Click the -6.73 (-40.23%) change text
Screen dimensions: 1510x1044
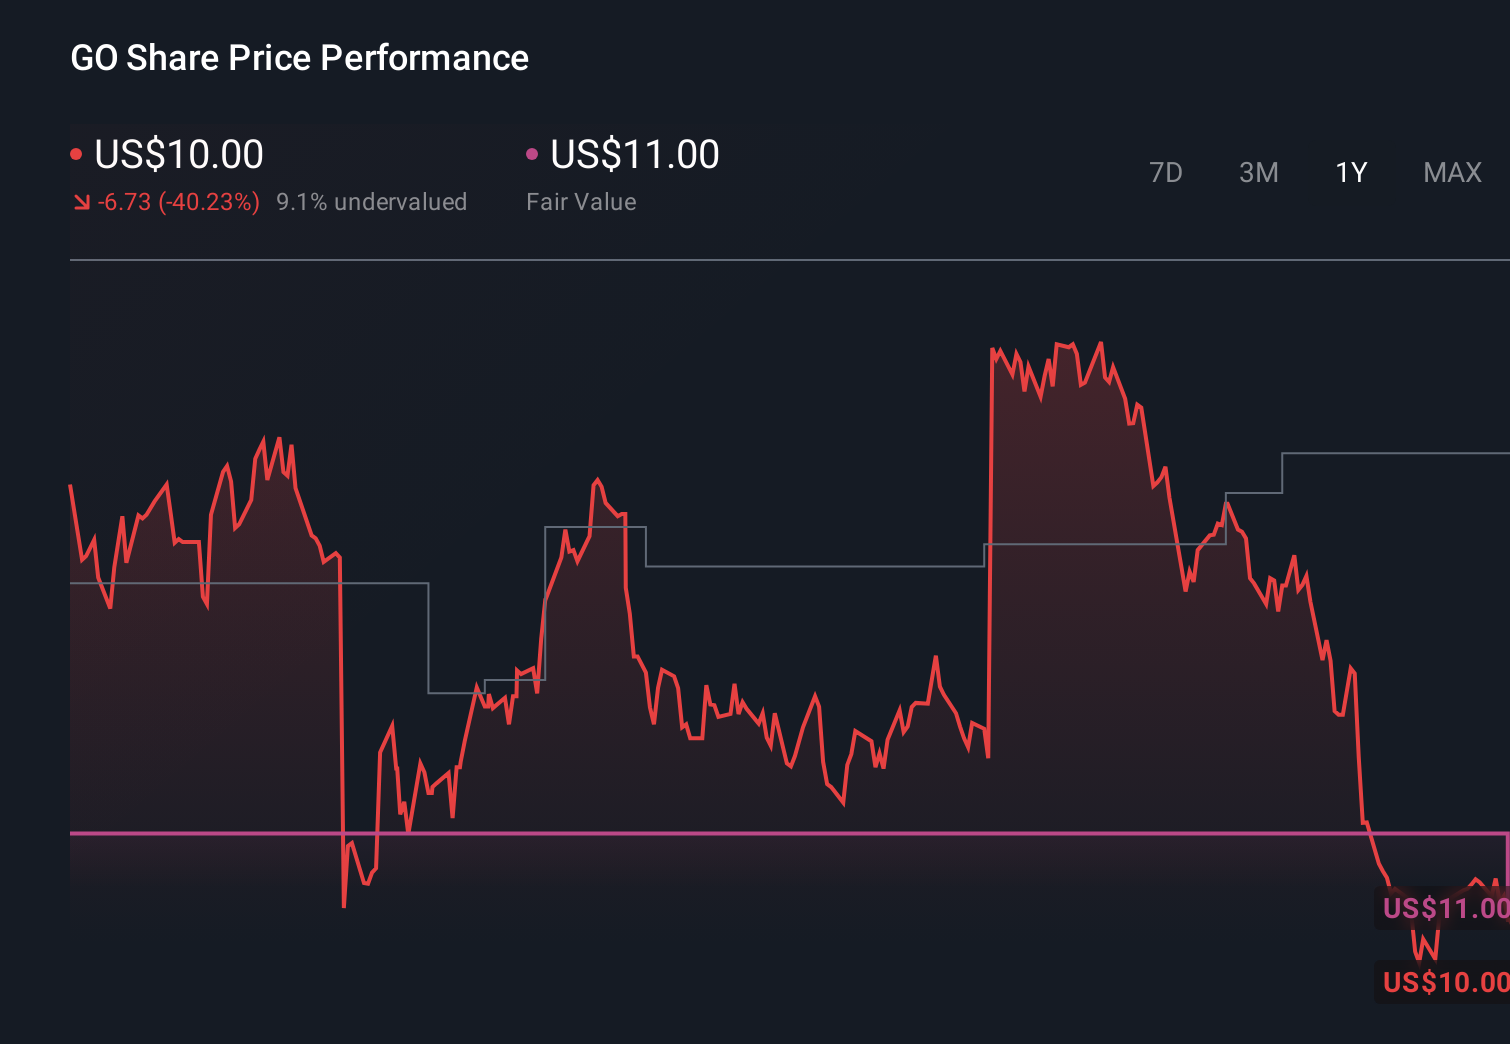point(178,201)
